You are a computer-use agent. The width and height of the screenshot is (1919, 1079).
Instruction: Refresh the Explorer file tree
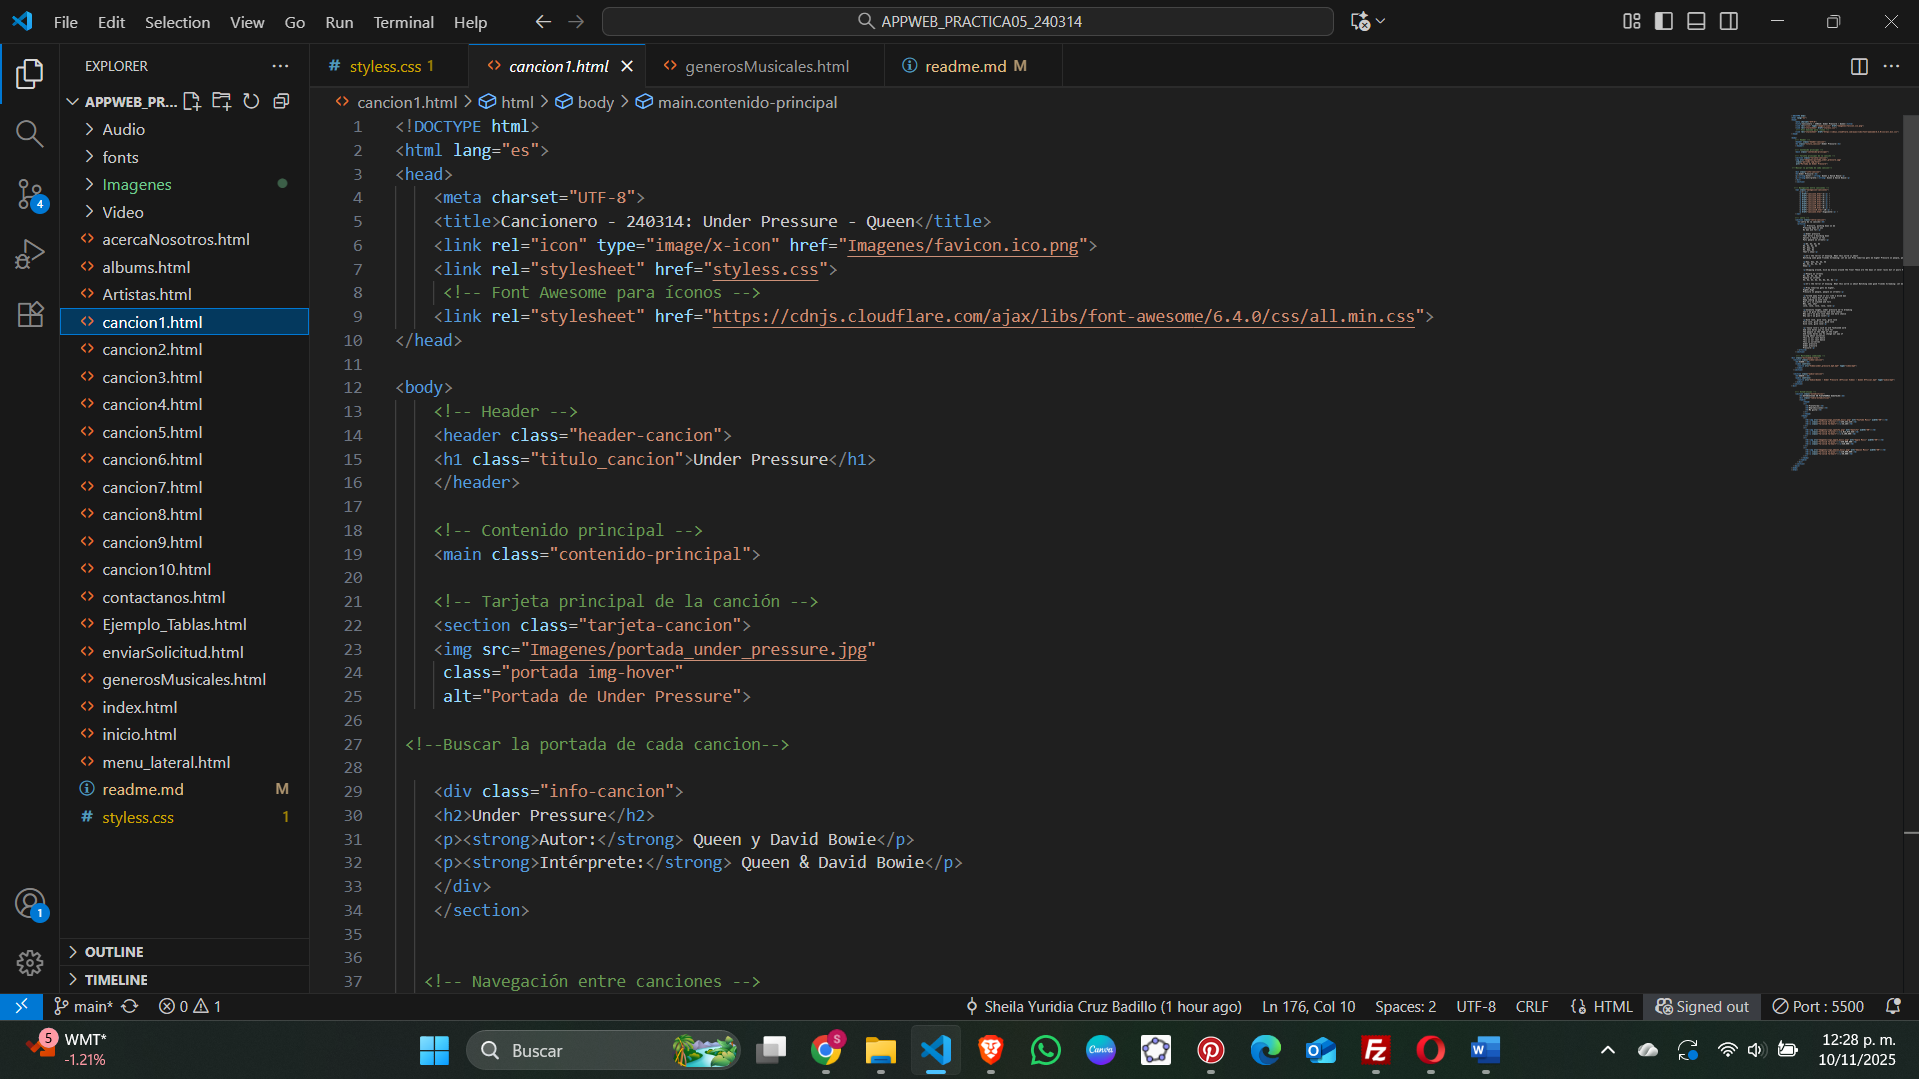[x=251, y=101]
